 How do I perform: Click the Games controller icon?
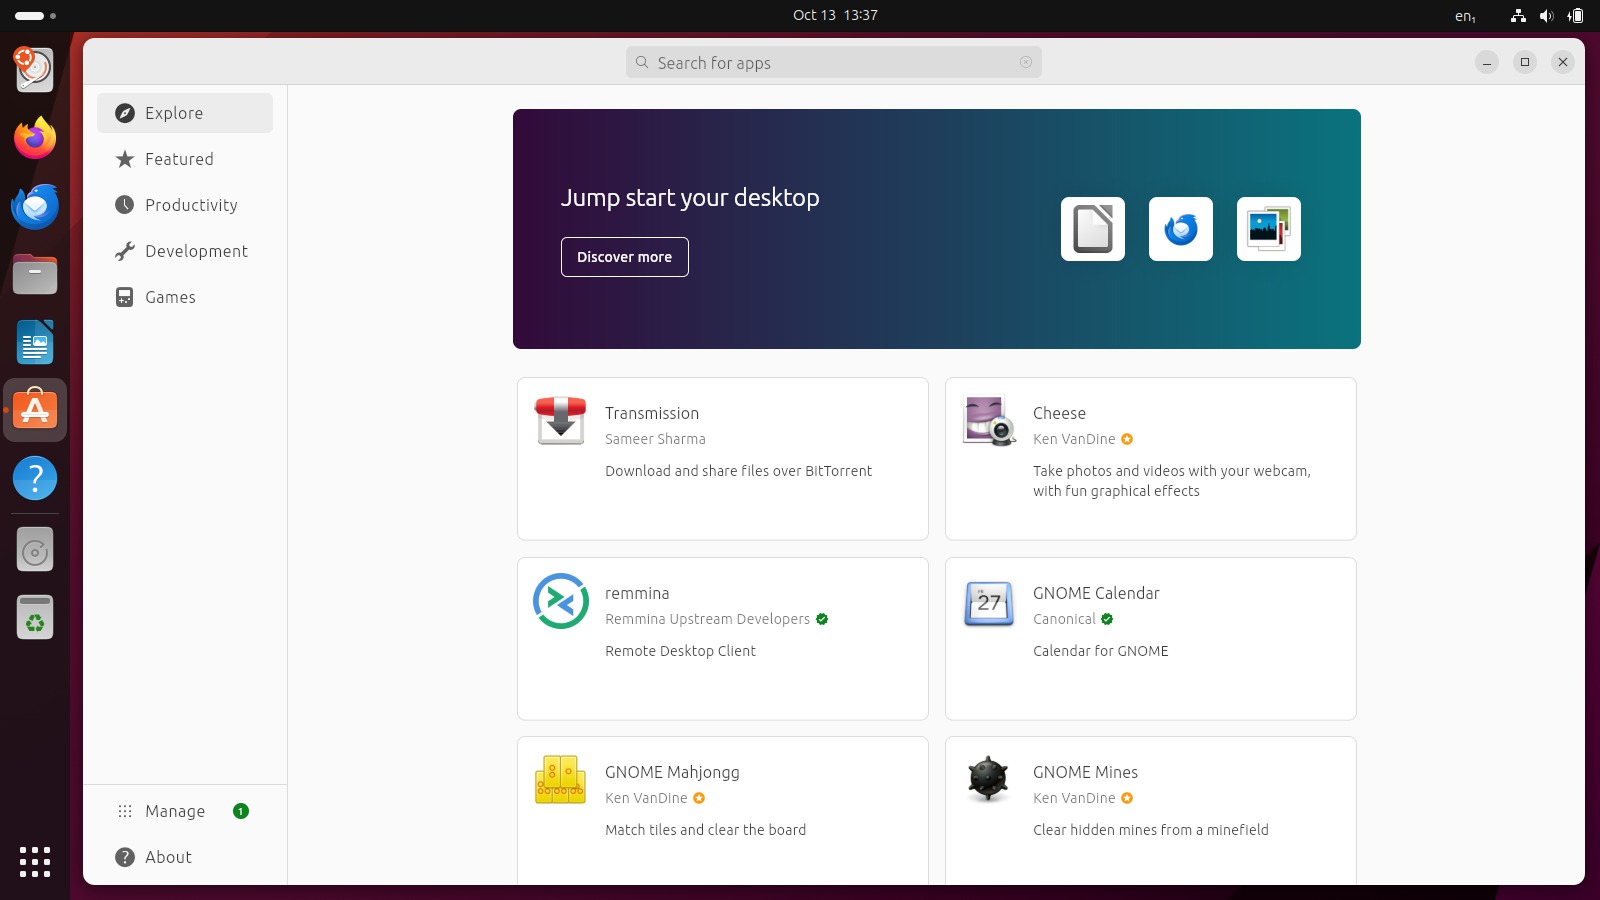click(125, 297)
